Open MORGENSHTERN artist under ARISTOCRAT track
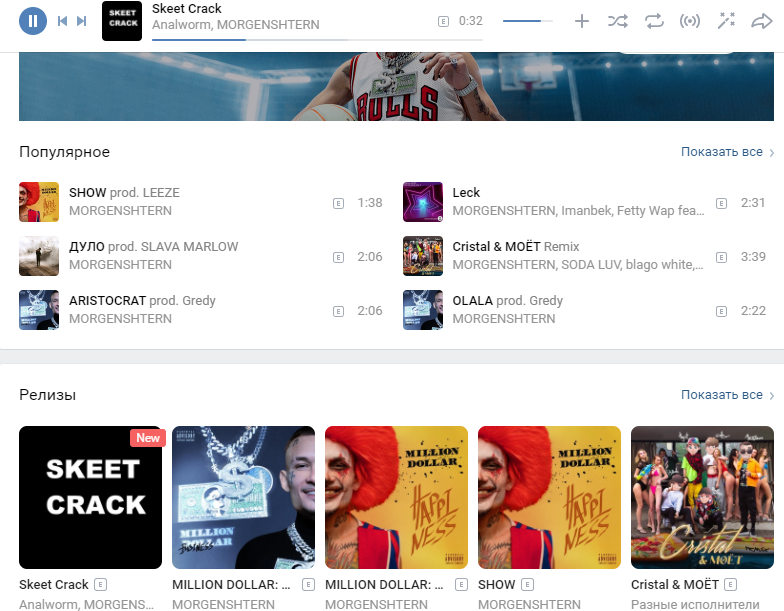784x611 pixels. (x=120, y=318)
